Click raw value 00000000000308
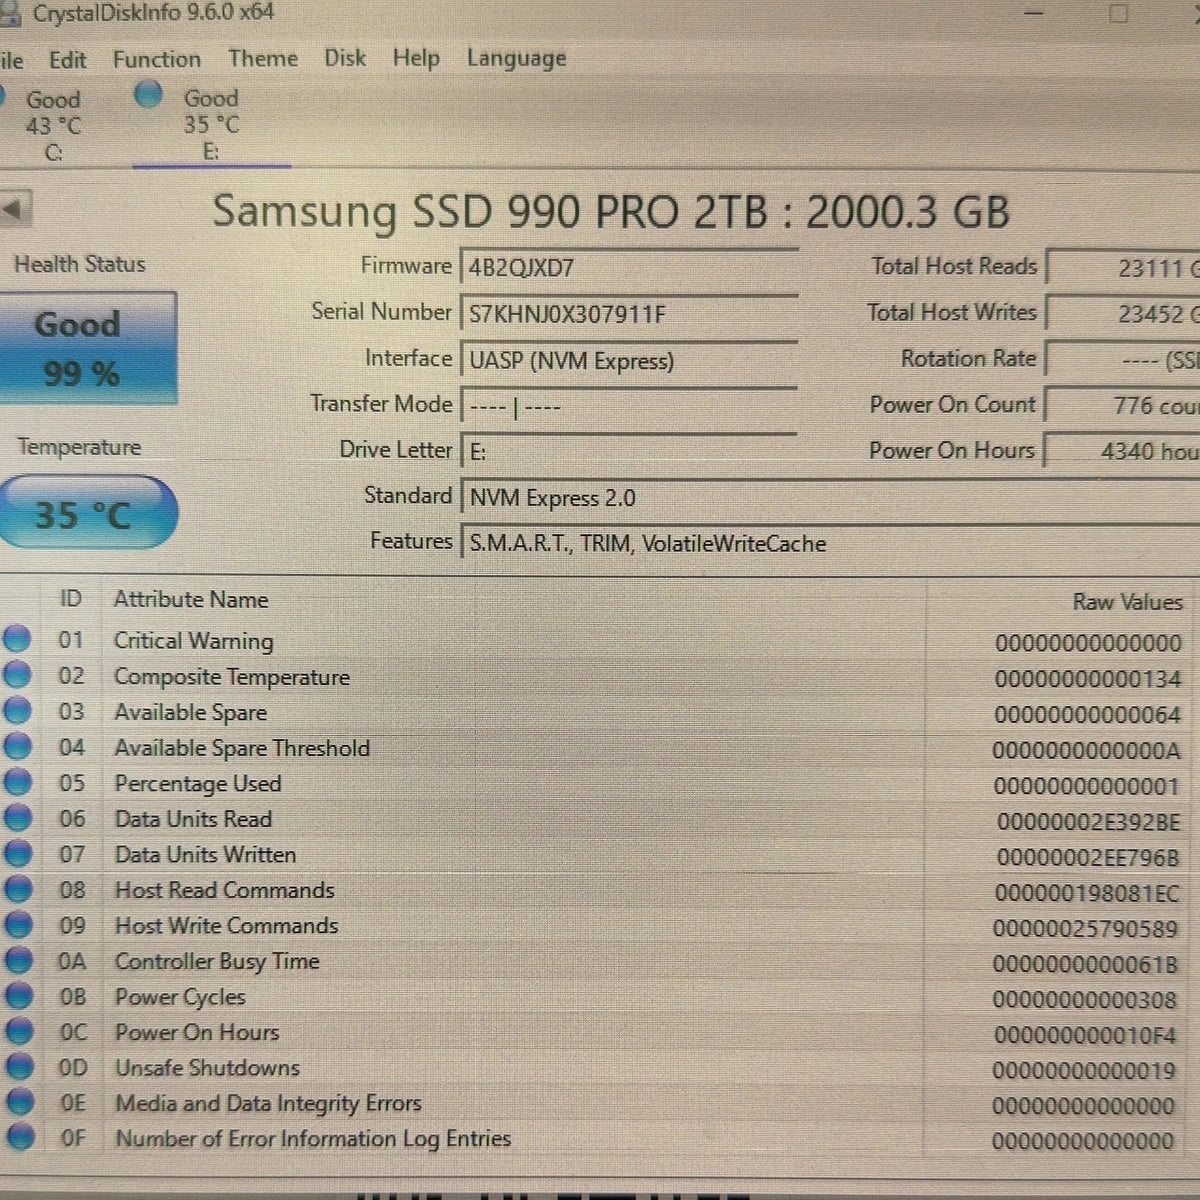This screenshot has height=1200, width=1200. click(x=1085, y=1000)
